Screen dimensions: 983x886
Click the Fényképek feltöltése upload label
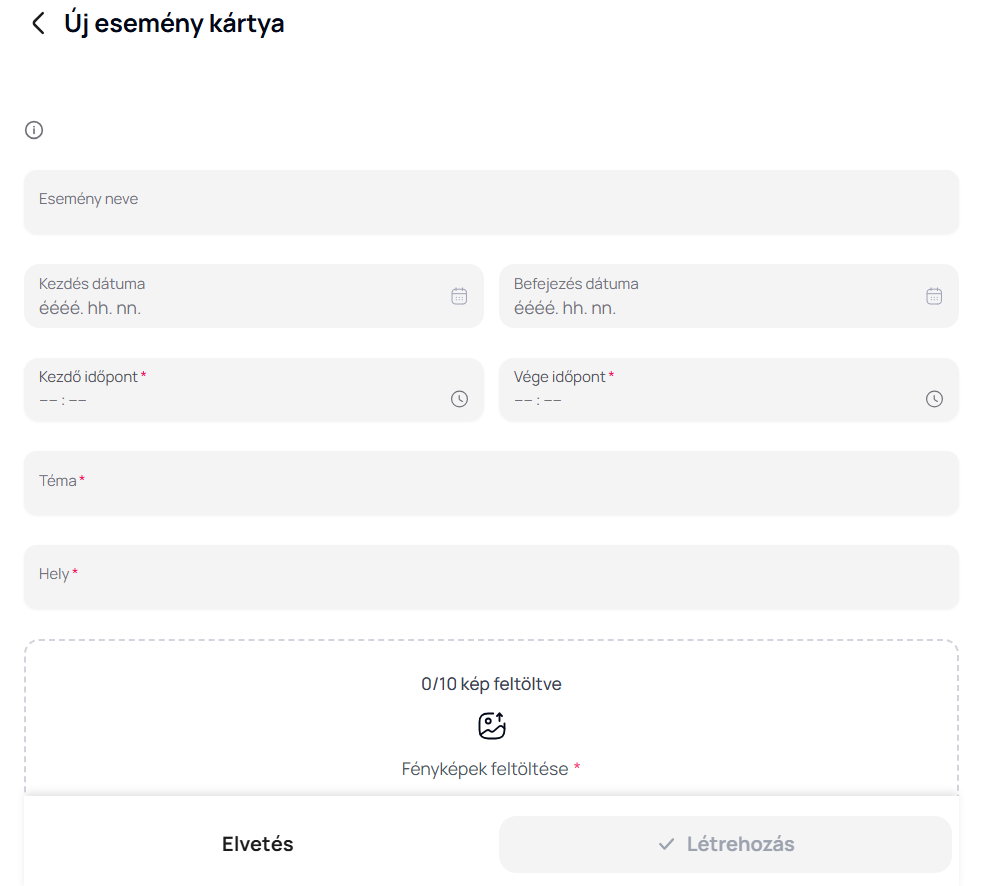[485, 769]
